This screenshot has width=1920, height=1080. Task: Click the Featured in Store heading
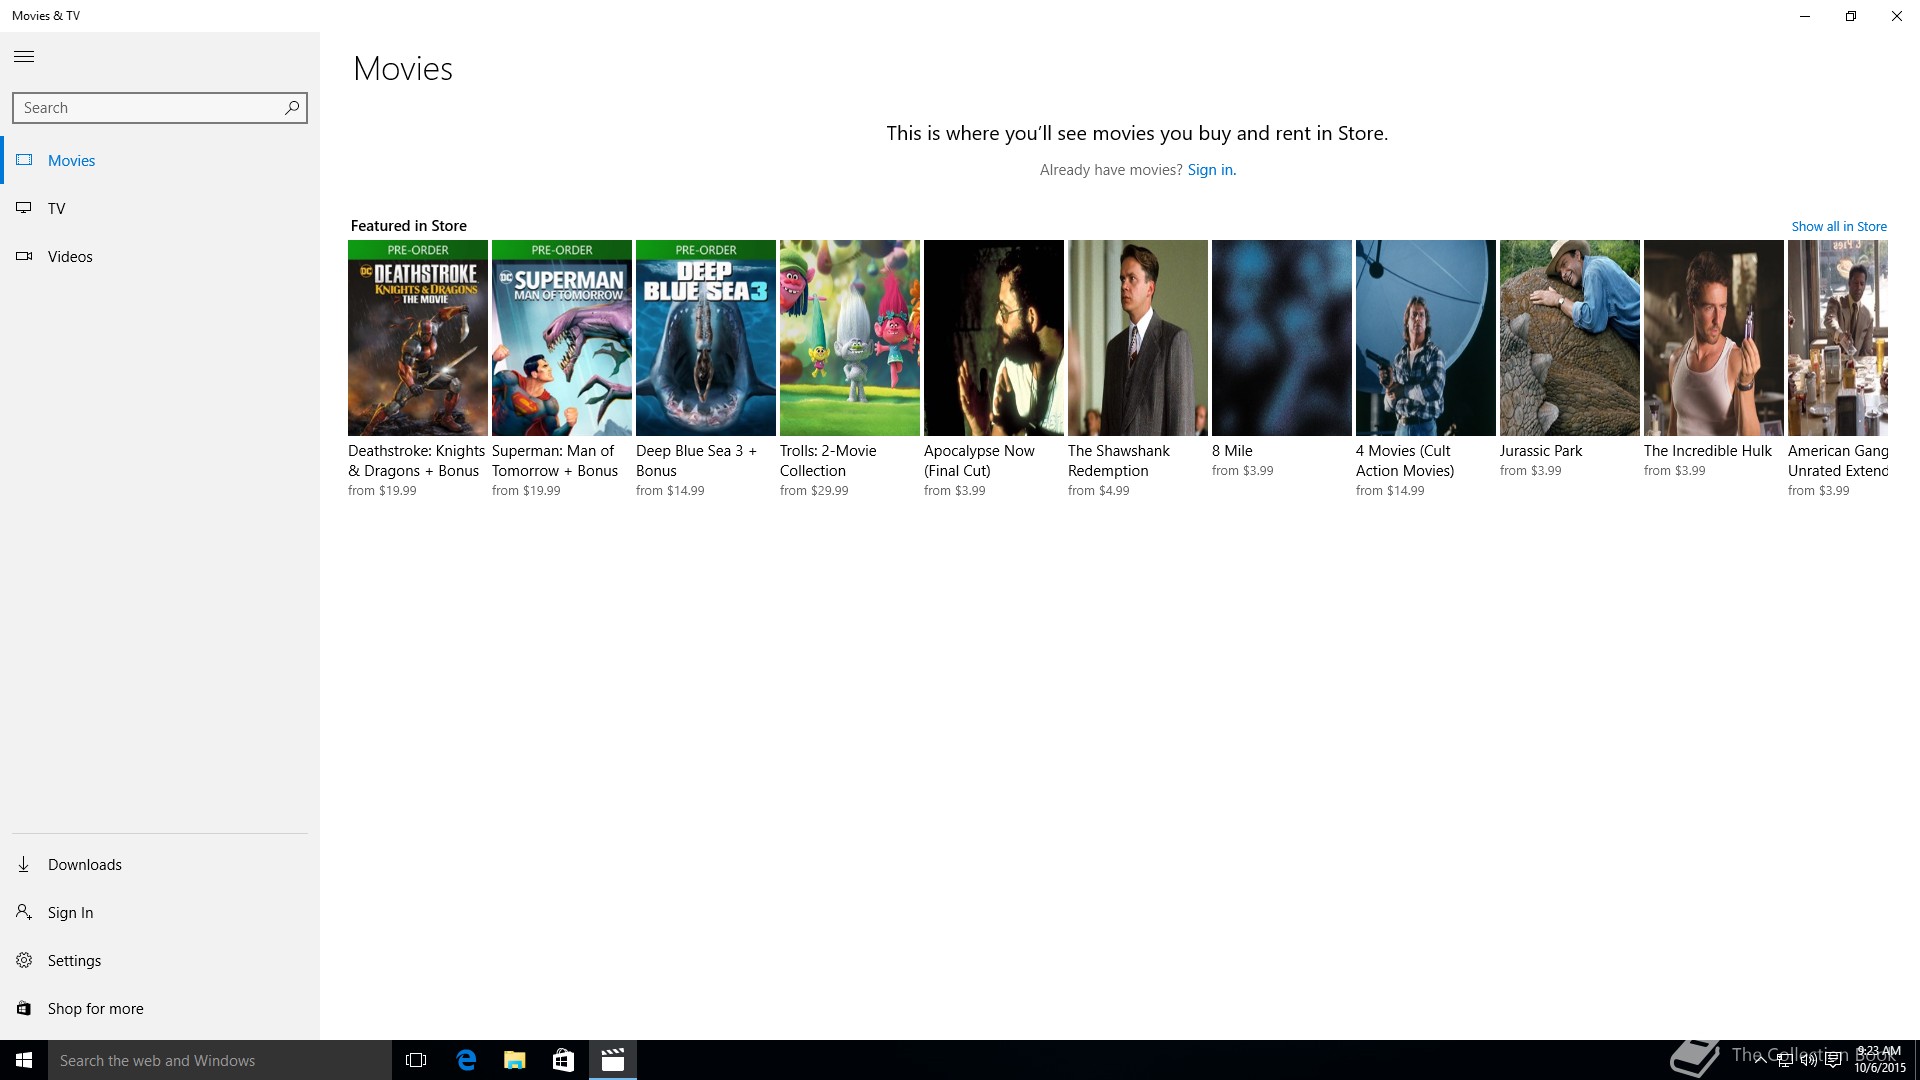(x=409, y=226)
